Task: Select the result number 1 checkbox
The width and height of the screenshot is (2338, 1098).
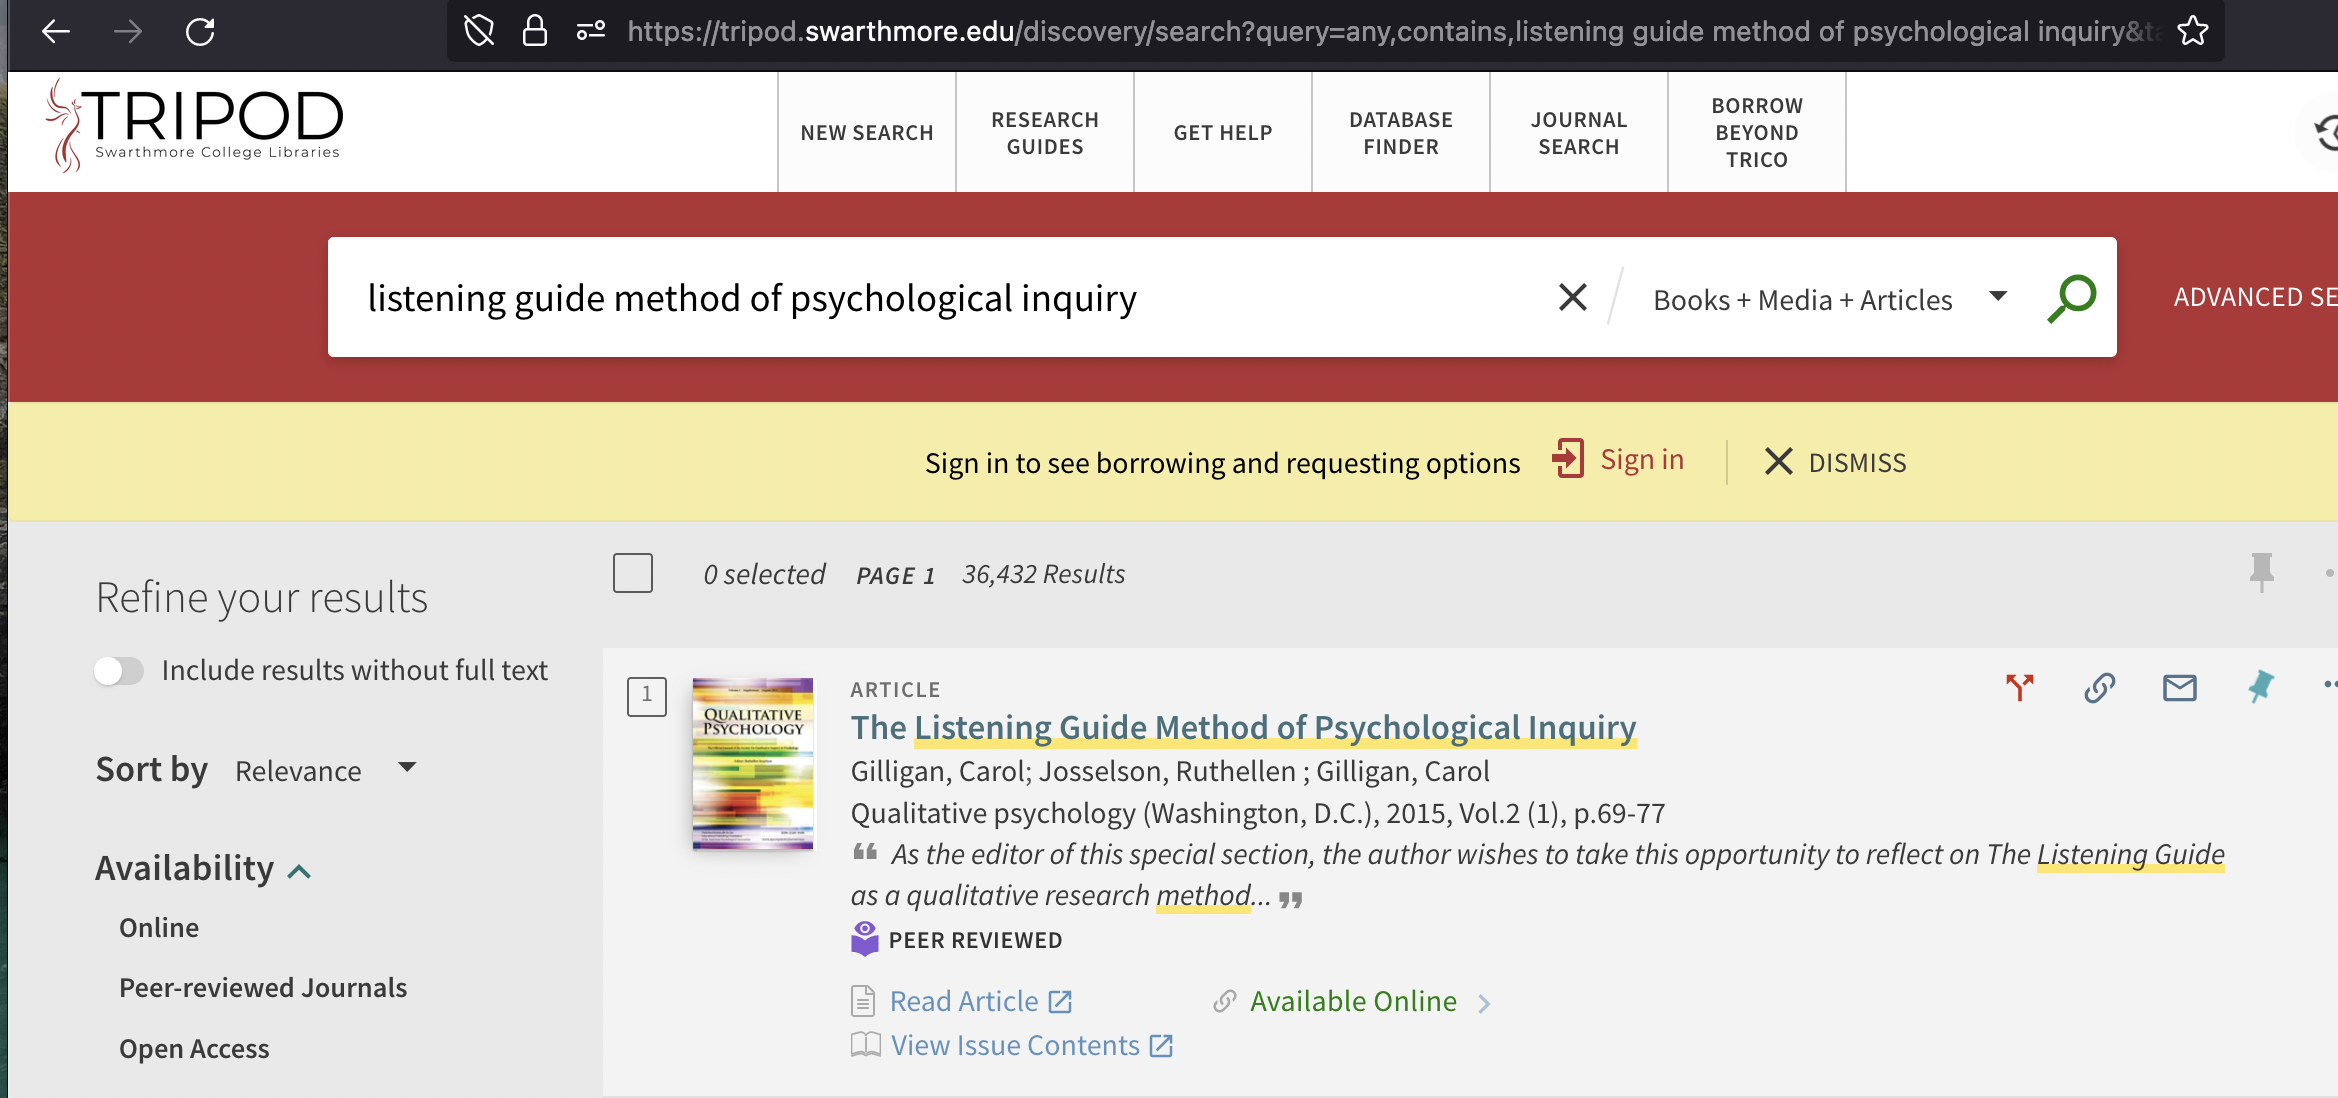Action: click(x=646, y=696)
